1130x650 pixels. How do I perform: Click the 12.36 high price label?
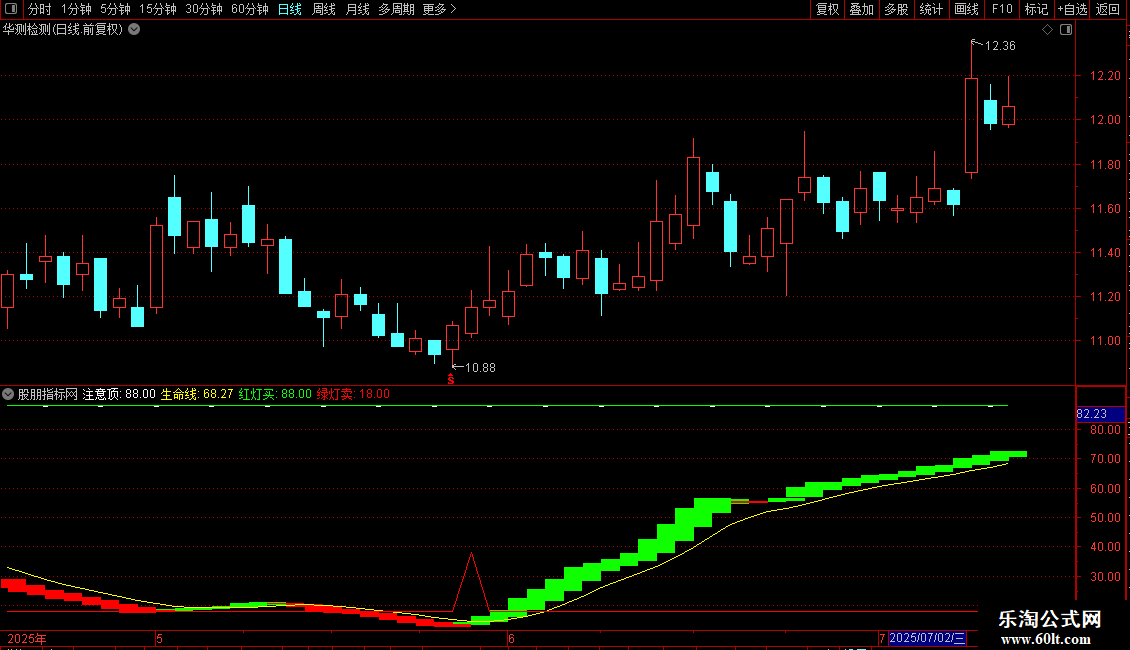pyautogui.click(x=1000, y=45)
